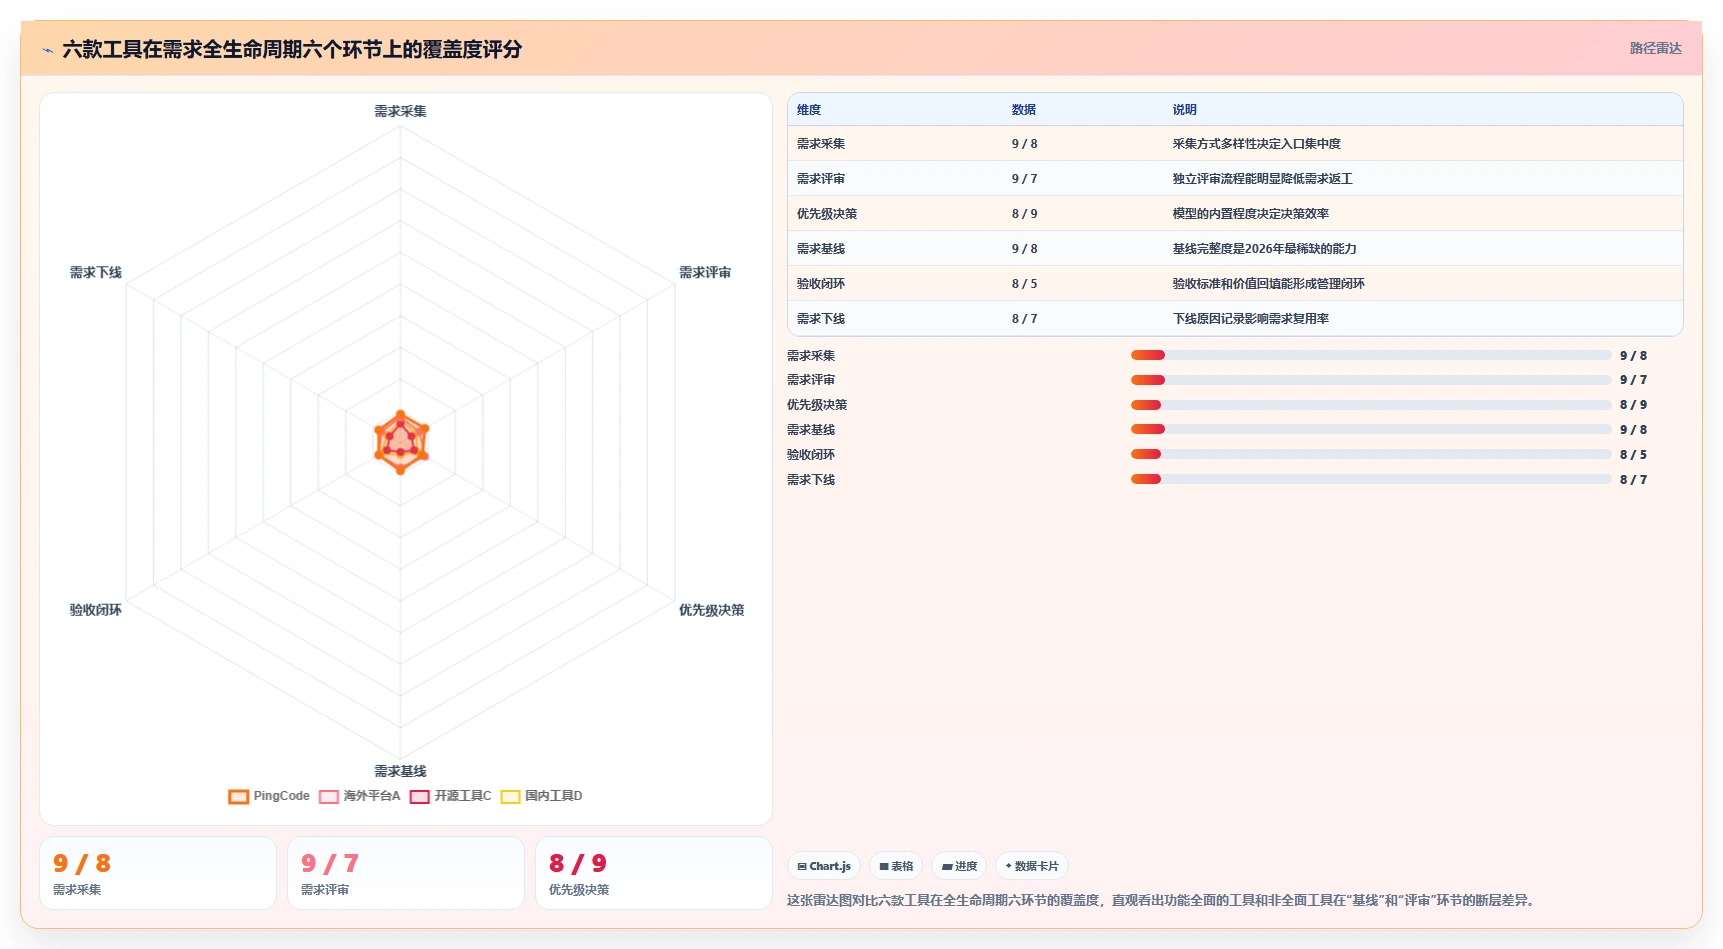This screenshot has height=949, width=1723.
Task: Toggle the 国内工具D legend entry
Action: (x=541, y=797)
